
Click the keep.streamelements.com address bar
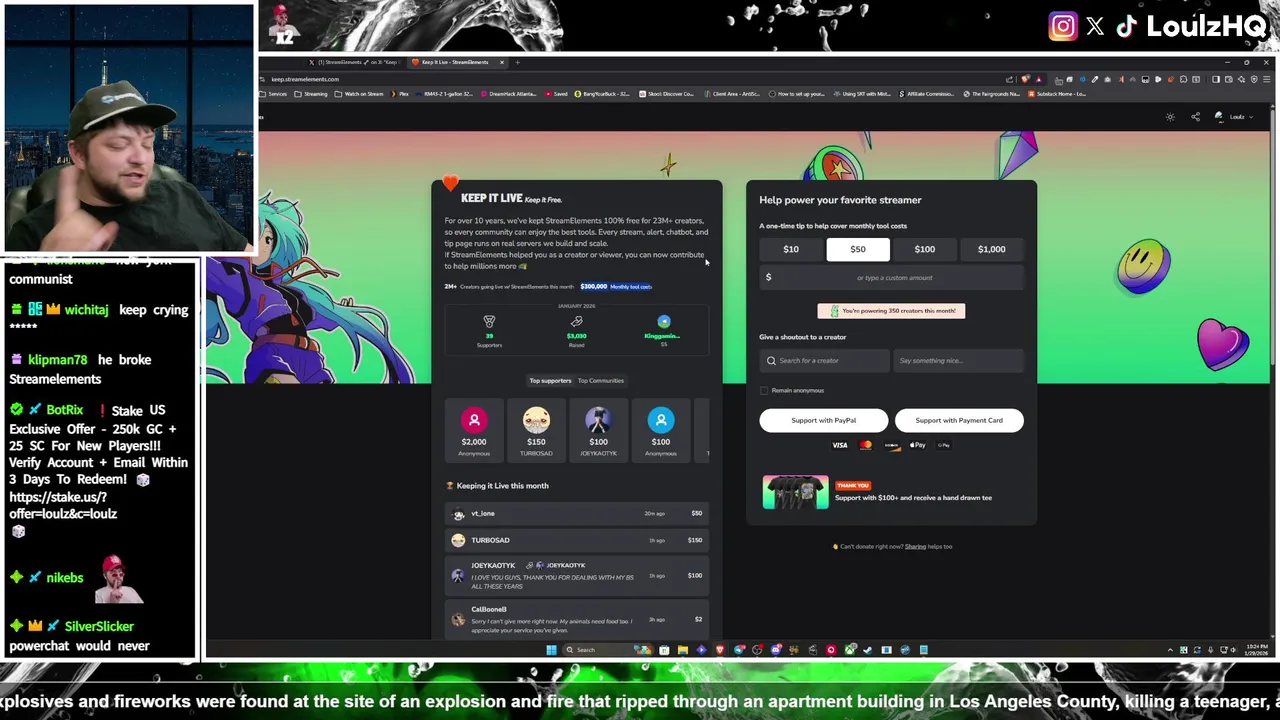click(305, 79)
